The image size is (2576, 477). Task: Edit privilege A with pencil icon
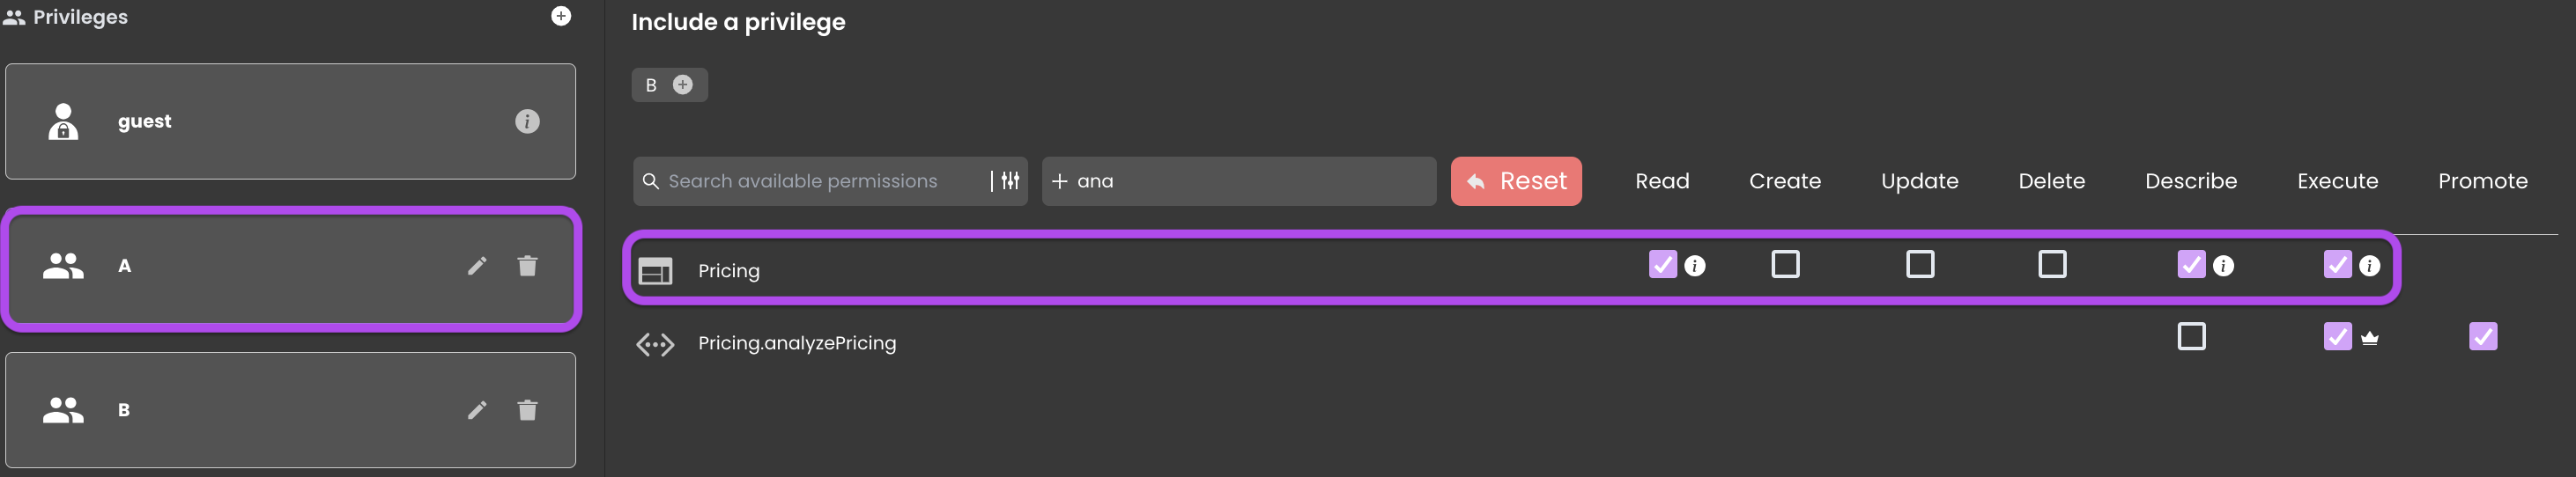coord(477,265)
